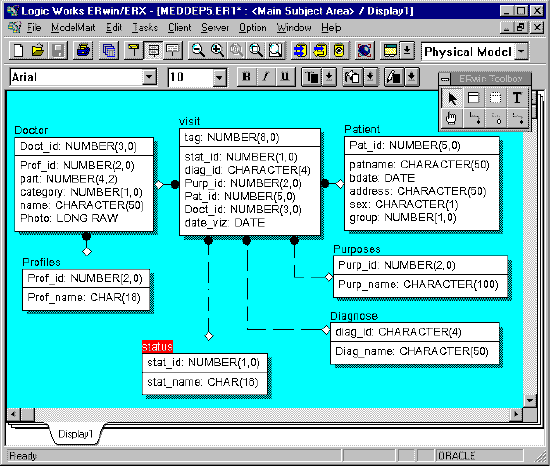The image size is (550, 467).
Task: Click the printer icon in the toolbar
Action: pyautogui.click(x=83, y=51)
